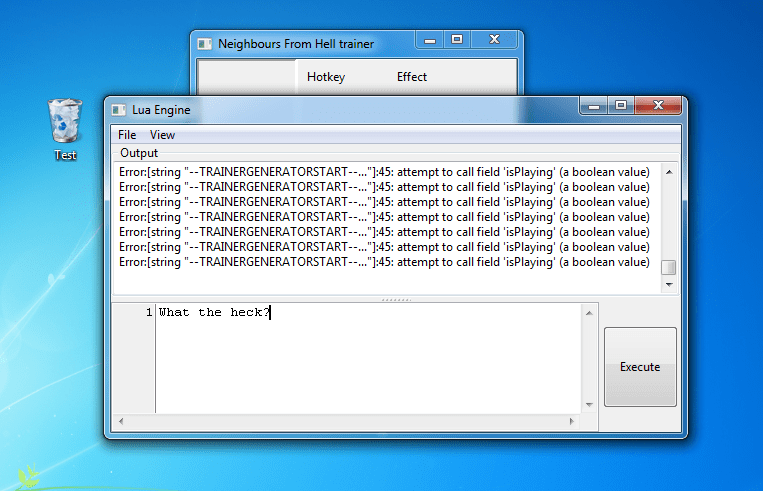763x491 pixels.
Task: Click the splitter grip between Output and script
Action: coord(396,300)
